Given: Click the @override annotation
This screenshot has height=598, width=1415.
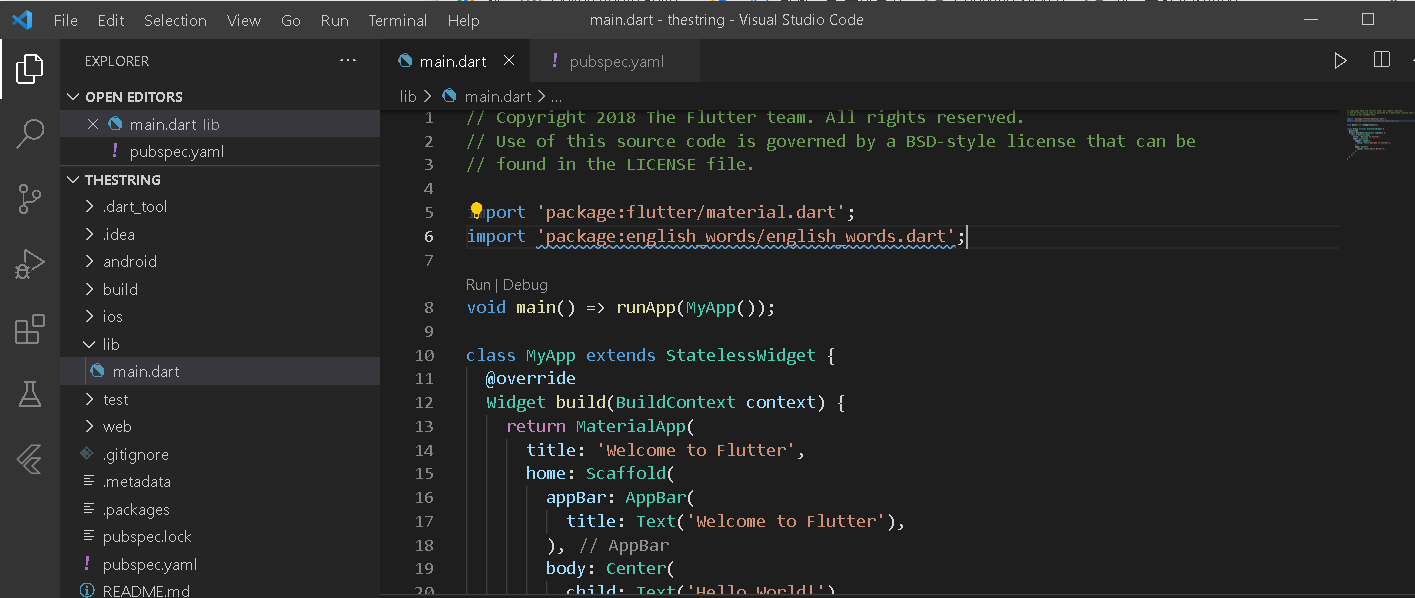Looking at the screenshot, I should pyautogui.click(x=531, y=379).
